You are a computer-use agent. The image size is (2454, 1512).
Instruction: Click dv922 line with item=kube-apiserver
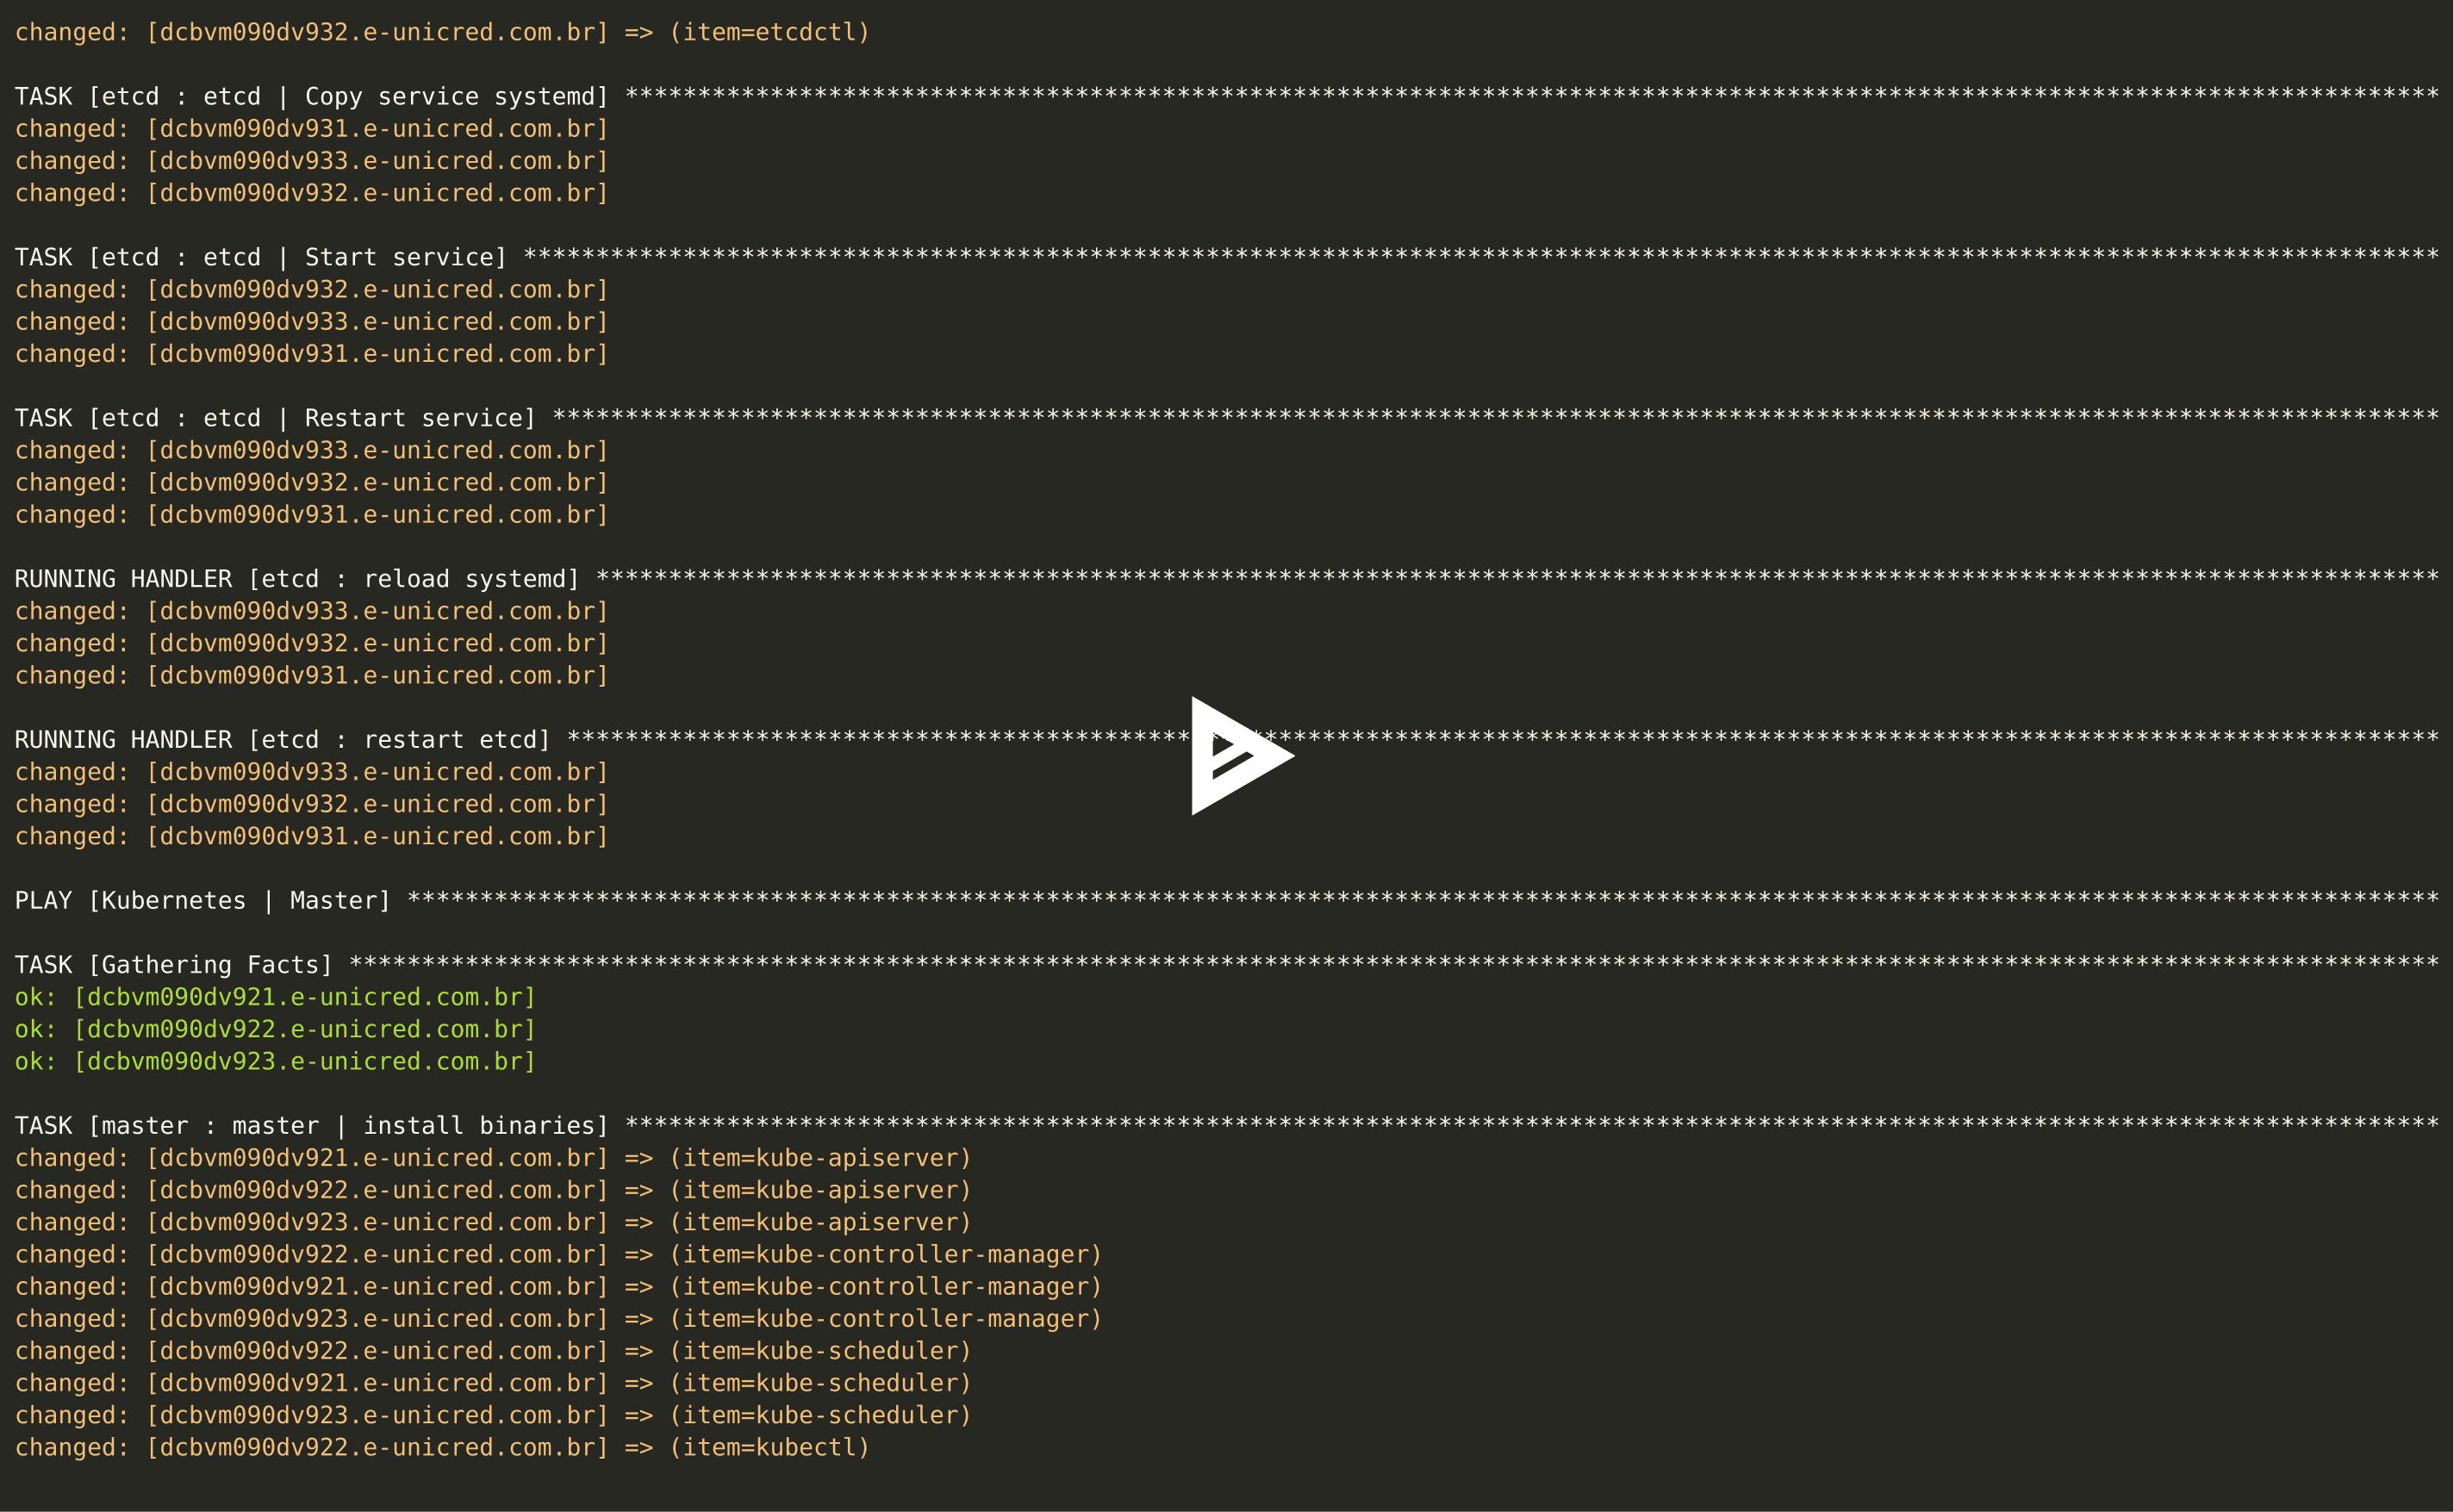[x=493, y=1190]
